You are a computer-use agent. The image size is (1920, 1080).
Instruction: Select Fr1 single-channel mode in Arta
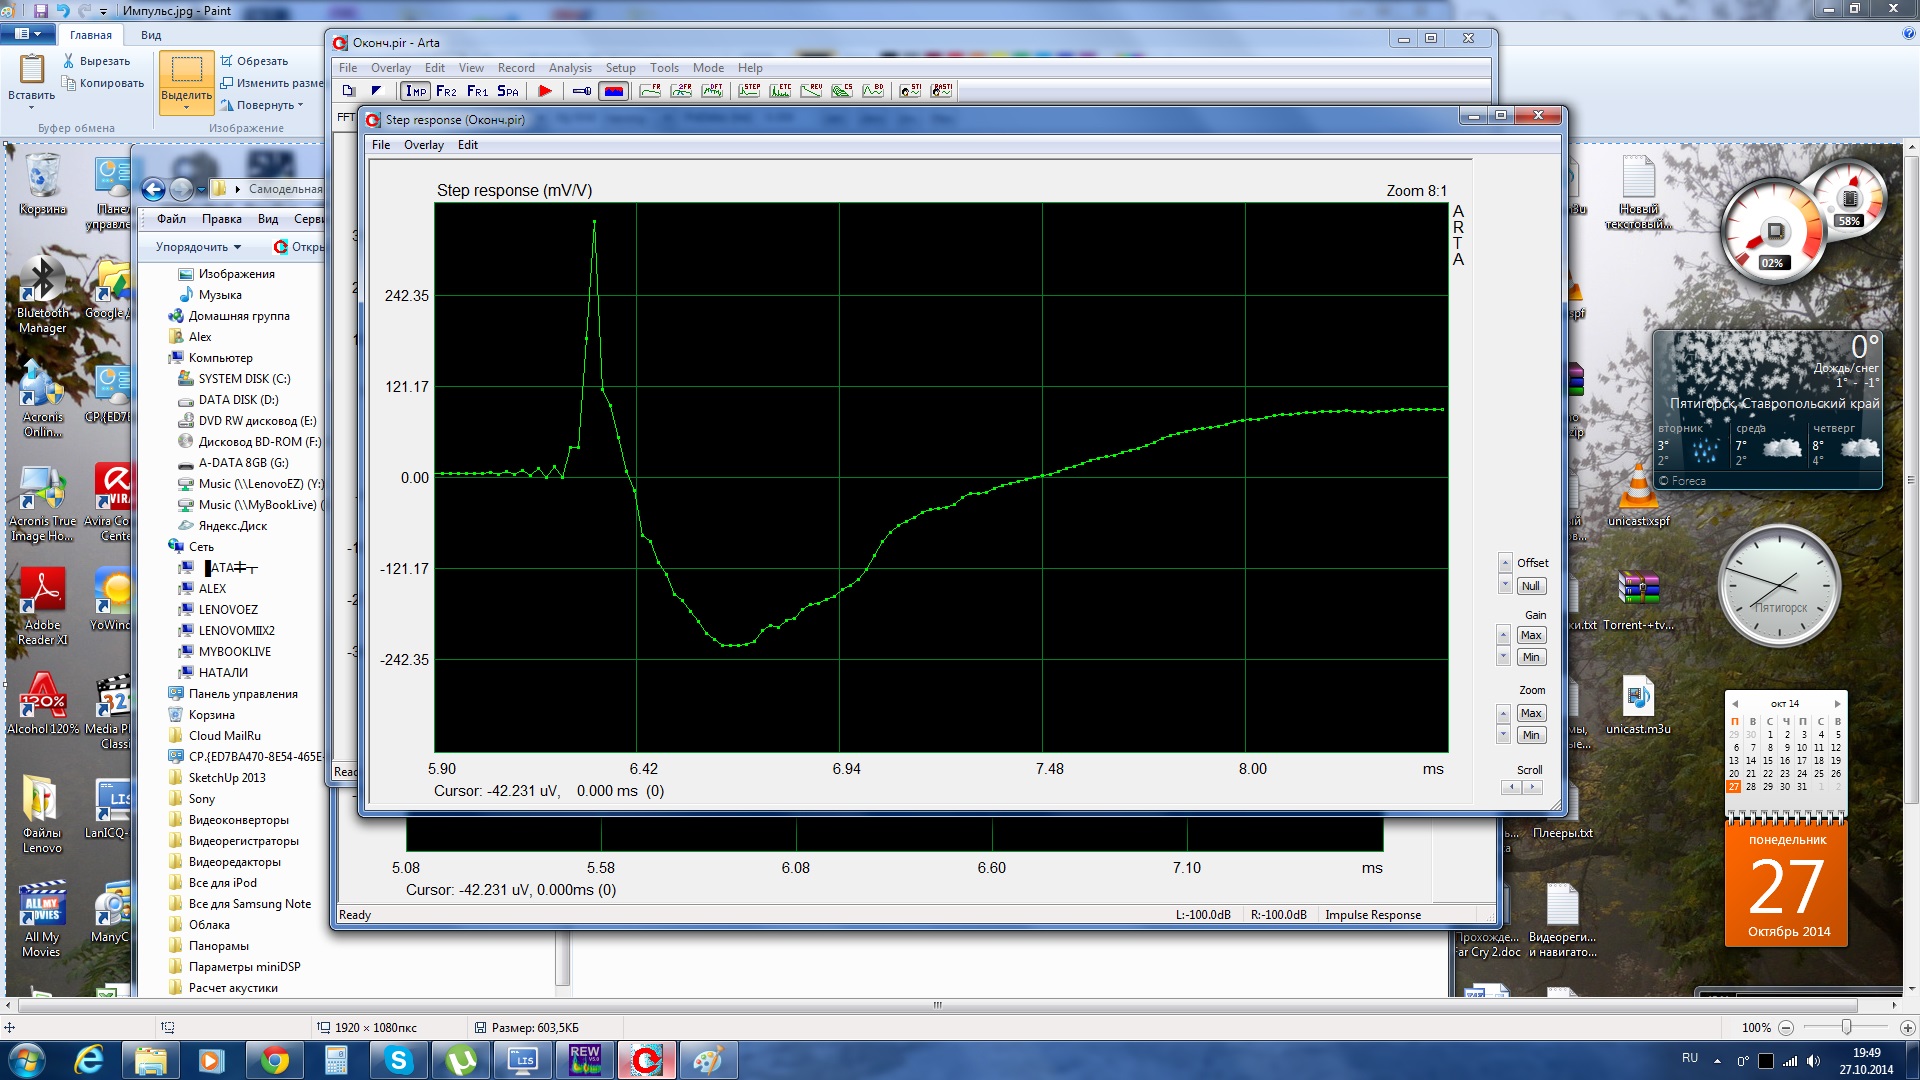(x=477, y=91)
